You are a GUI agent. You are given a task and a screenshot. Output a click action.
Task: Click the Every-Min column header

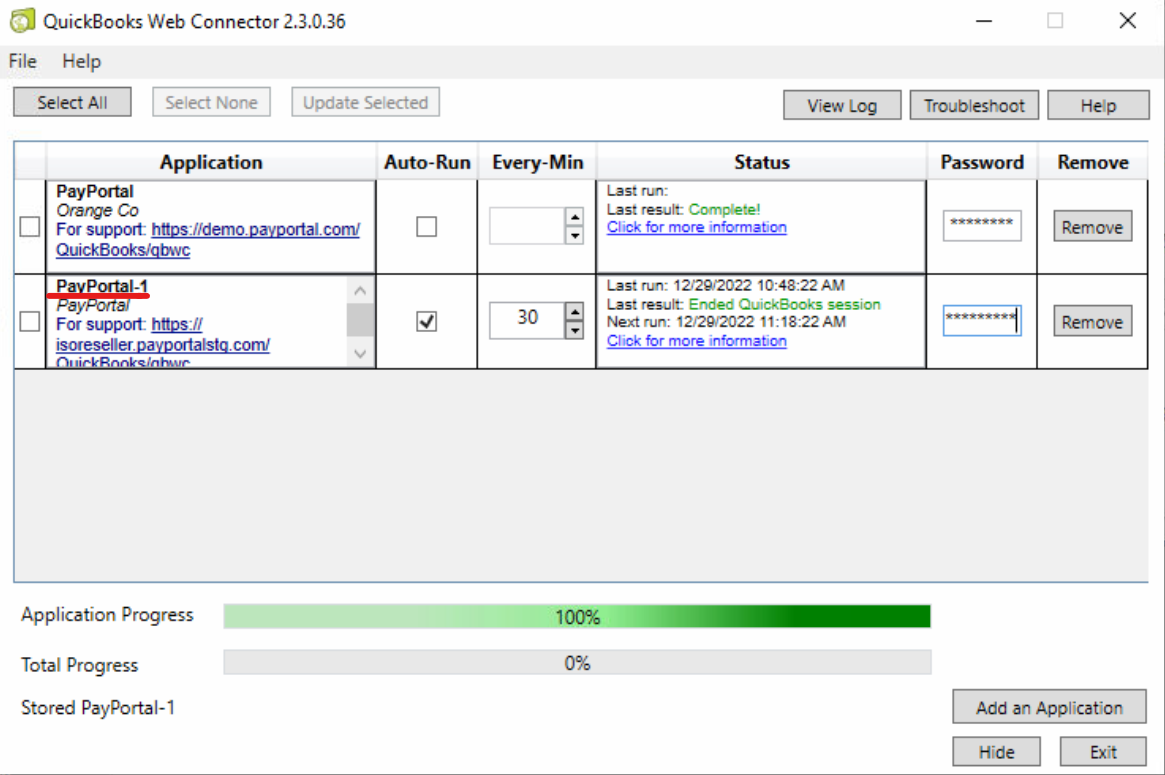pyautogui.click(x=537, y=162)
